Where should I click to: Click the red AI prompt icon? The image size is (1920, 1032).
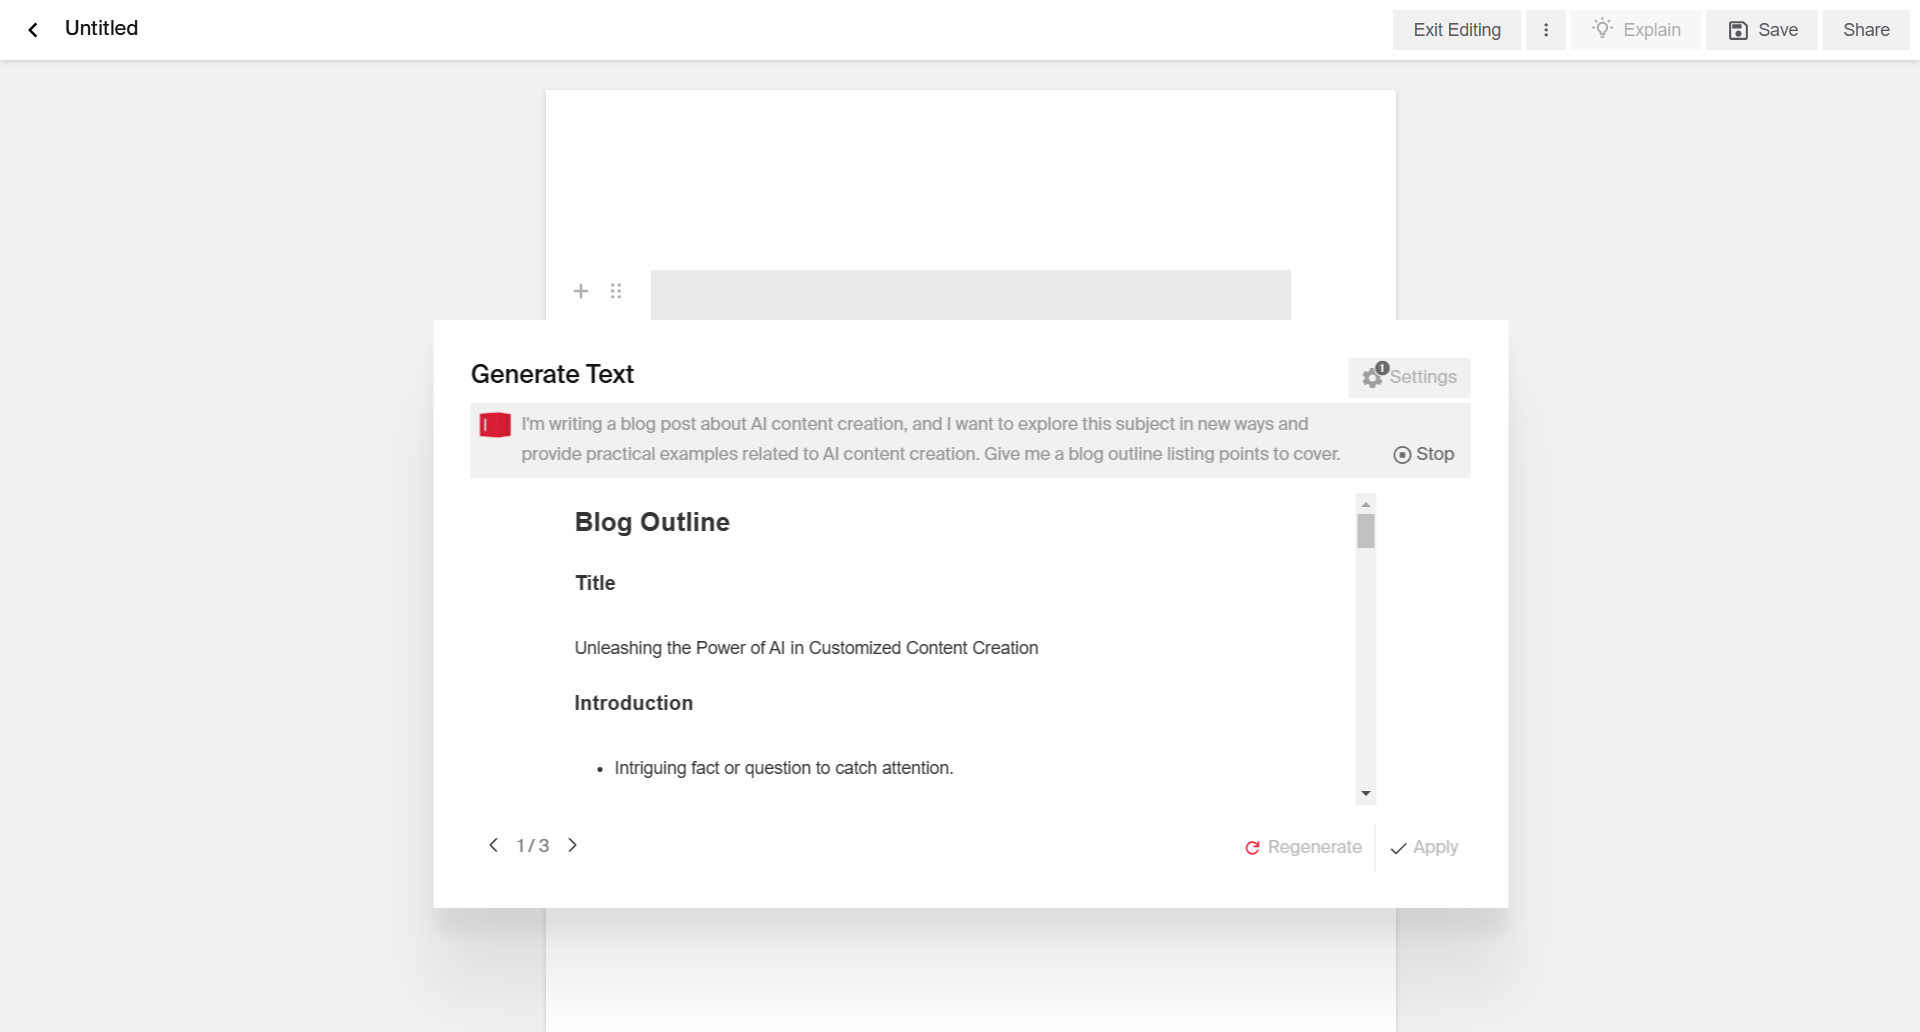point(495,425)
